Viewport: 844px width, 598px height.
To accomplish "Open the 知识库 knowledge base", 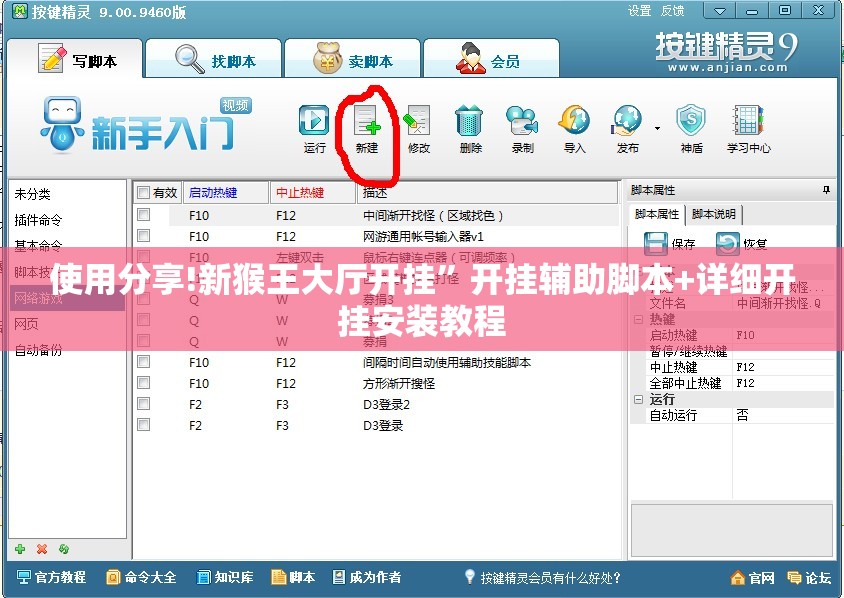I will pos(225,578).
